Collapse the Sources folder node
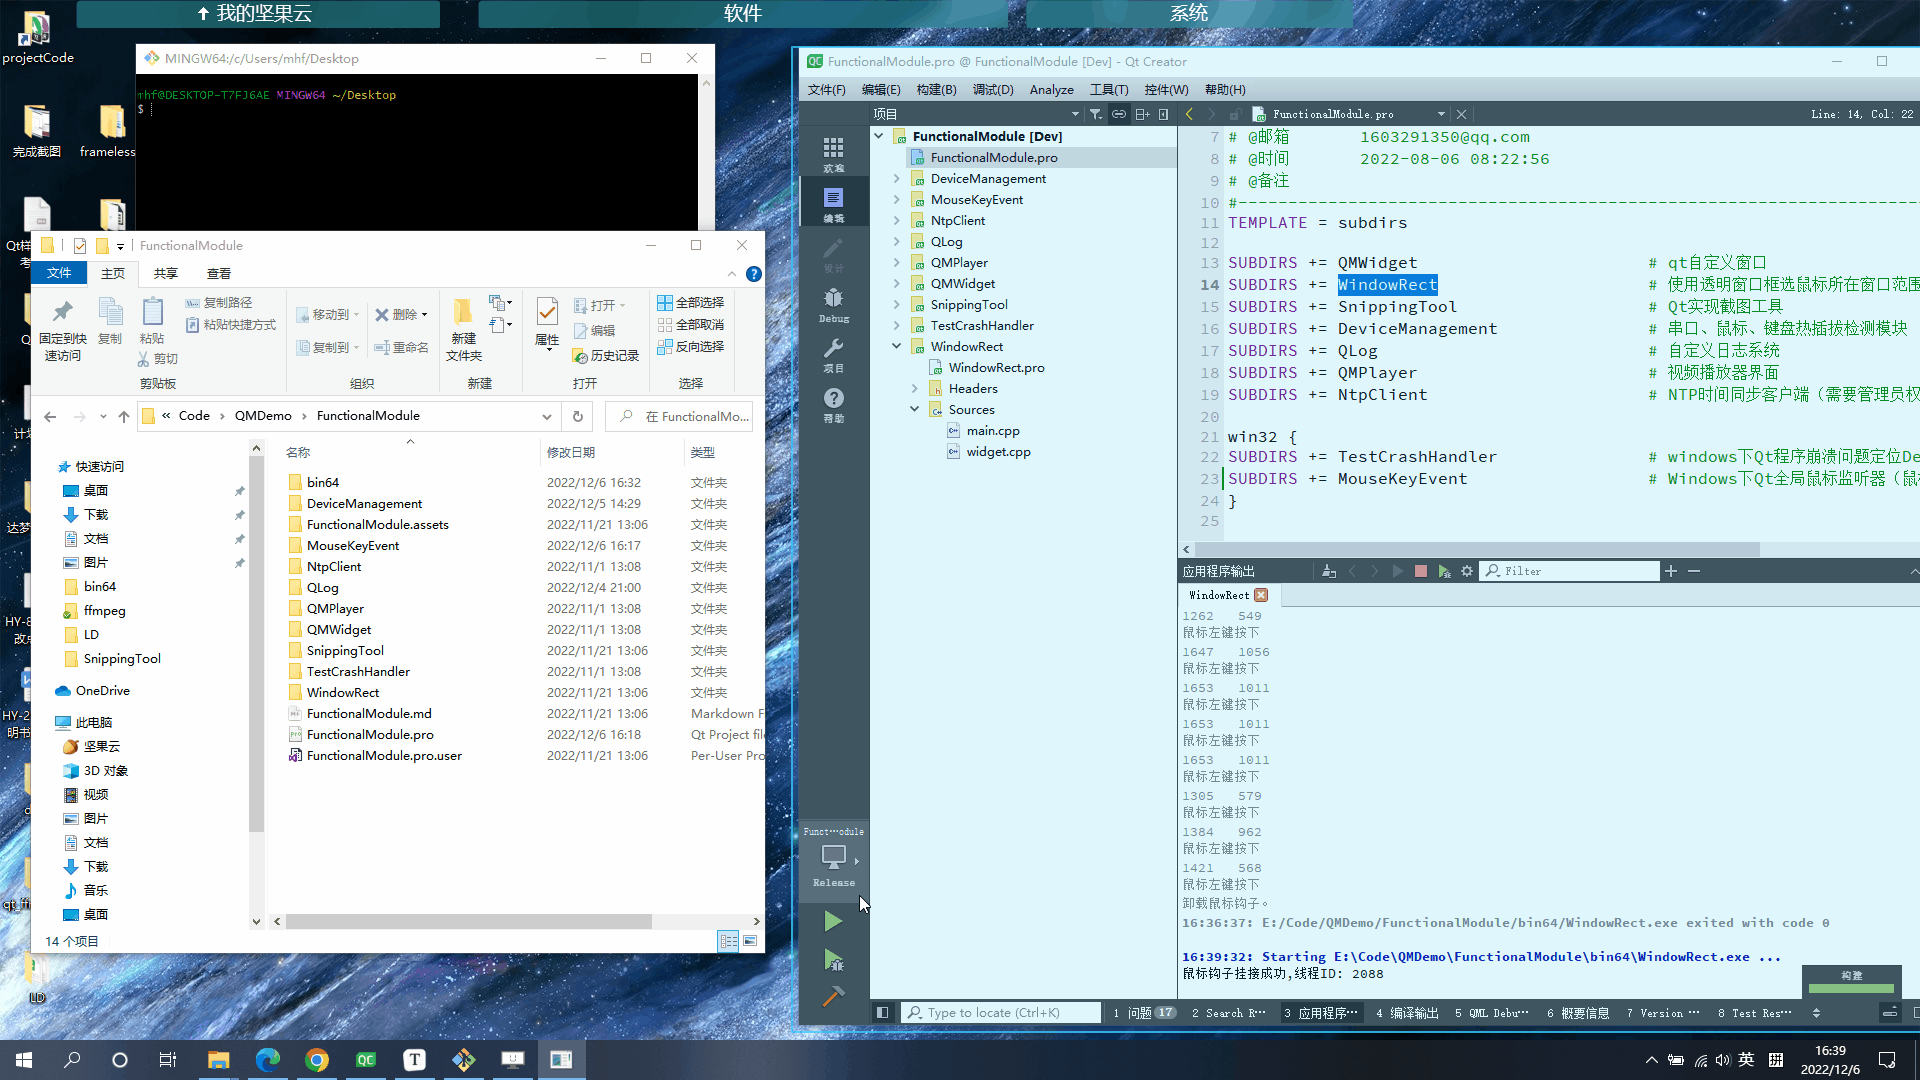Screen dimensions: 1920x1080 point(914,409)
